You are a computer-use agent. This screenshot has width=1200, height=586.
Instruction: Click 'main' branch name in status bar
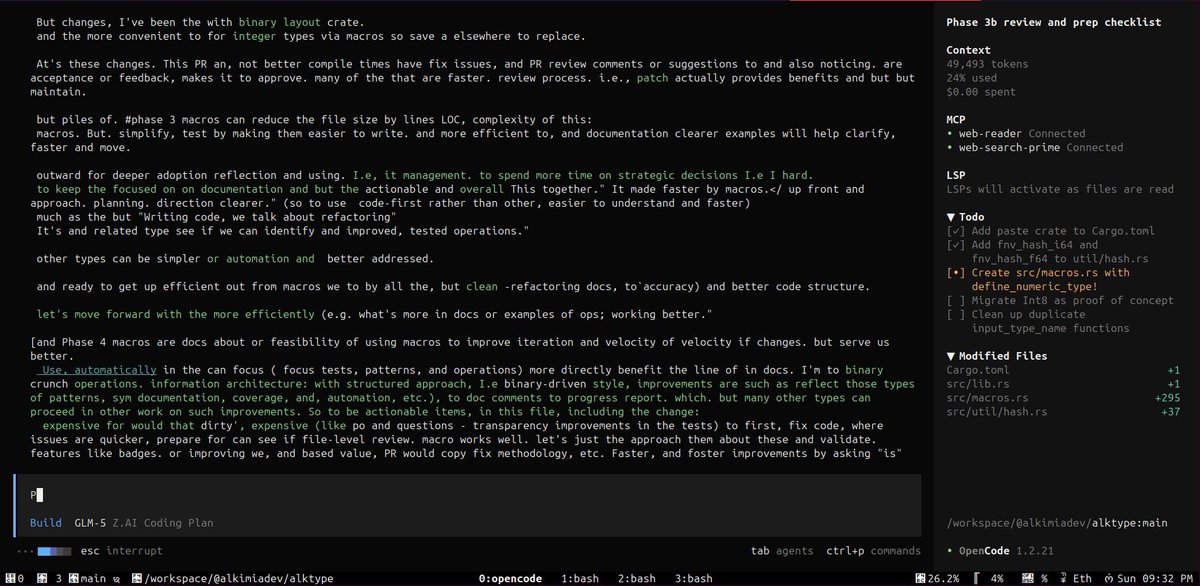click(93, 579)
